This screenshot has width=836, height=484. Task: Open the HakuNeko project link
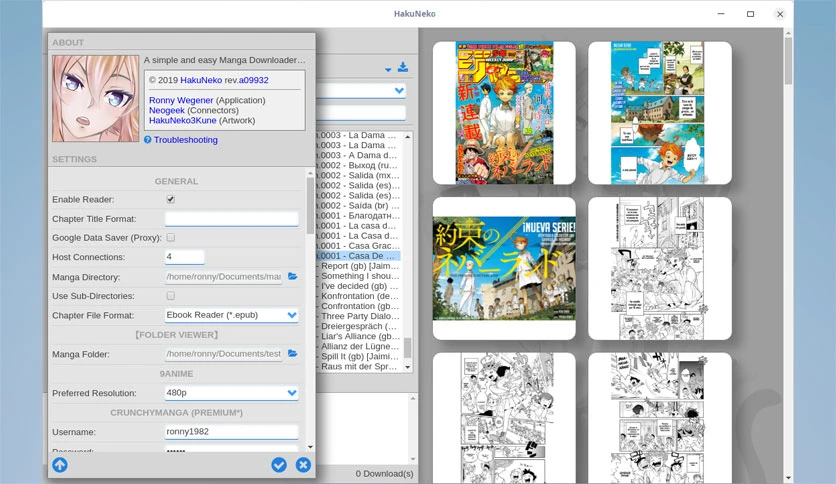click(x=201, y=80)
